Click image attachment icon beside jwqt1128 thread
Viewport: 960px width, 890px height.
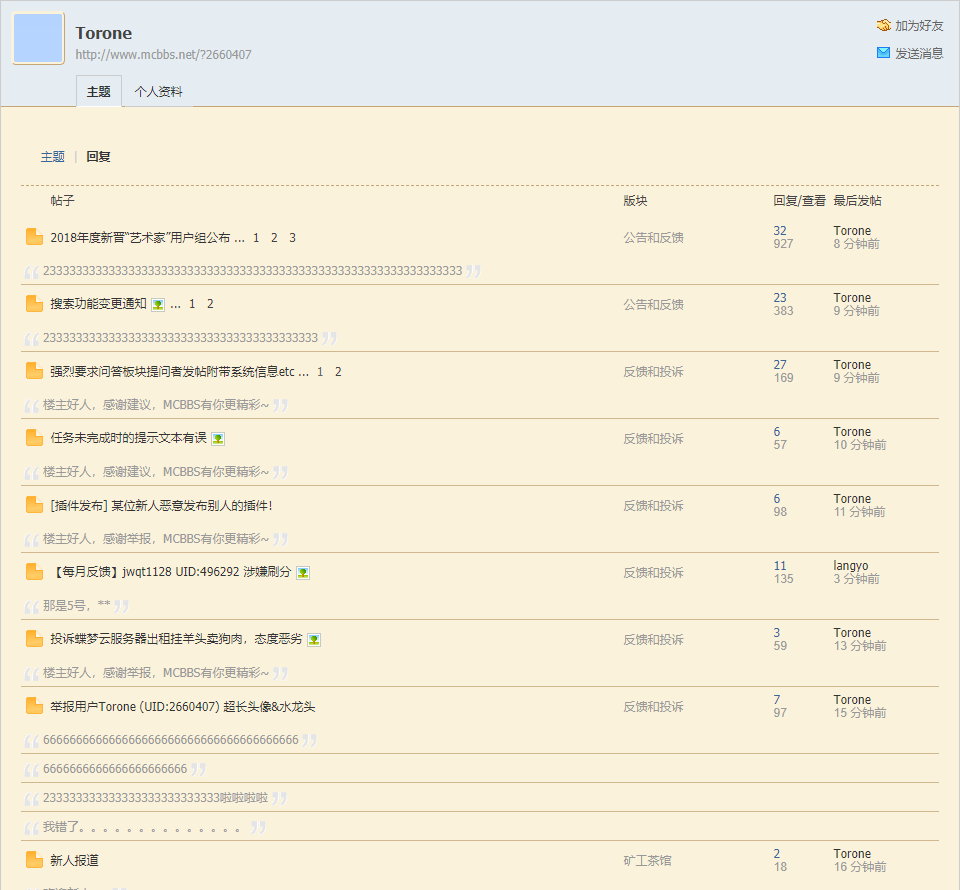pyautogui.click(x=303, y=573)
